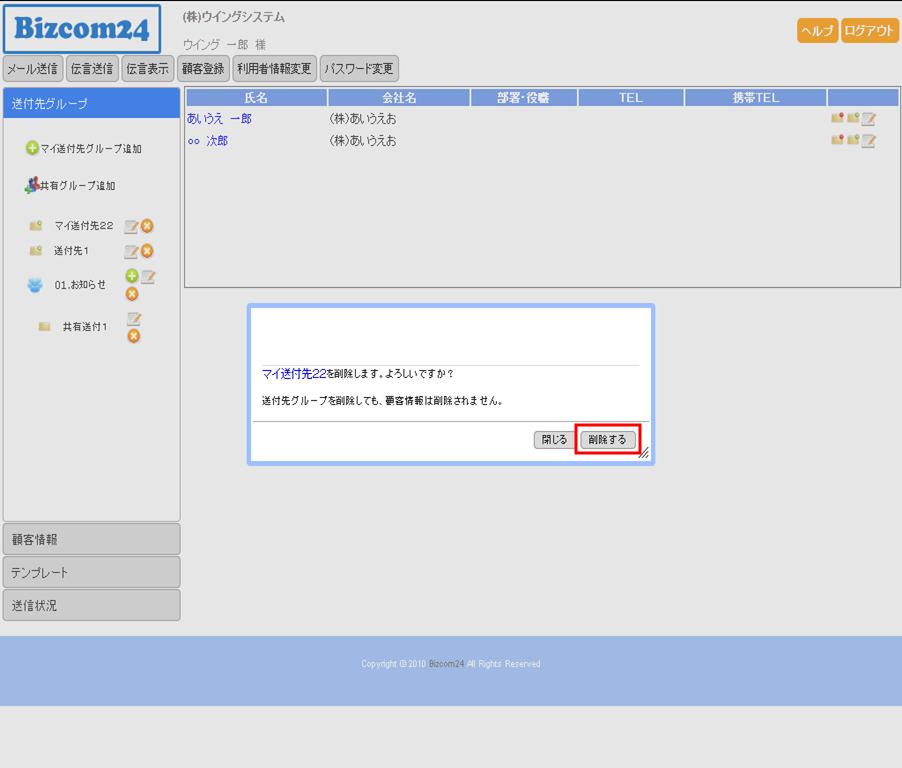Expand the 顧客情報 accordion section

point(91,539)
